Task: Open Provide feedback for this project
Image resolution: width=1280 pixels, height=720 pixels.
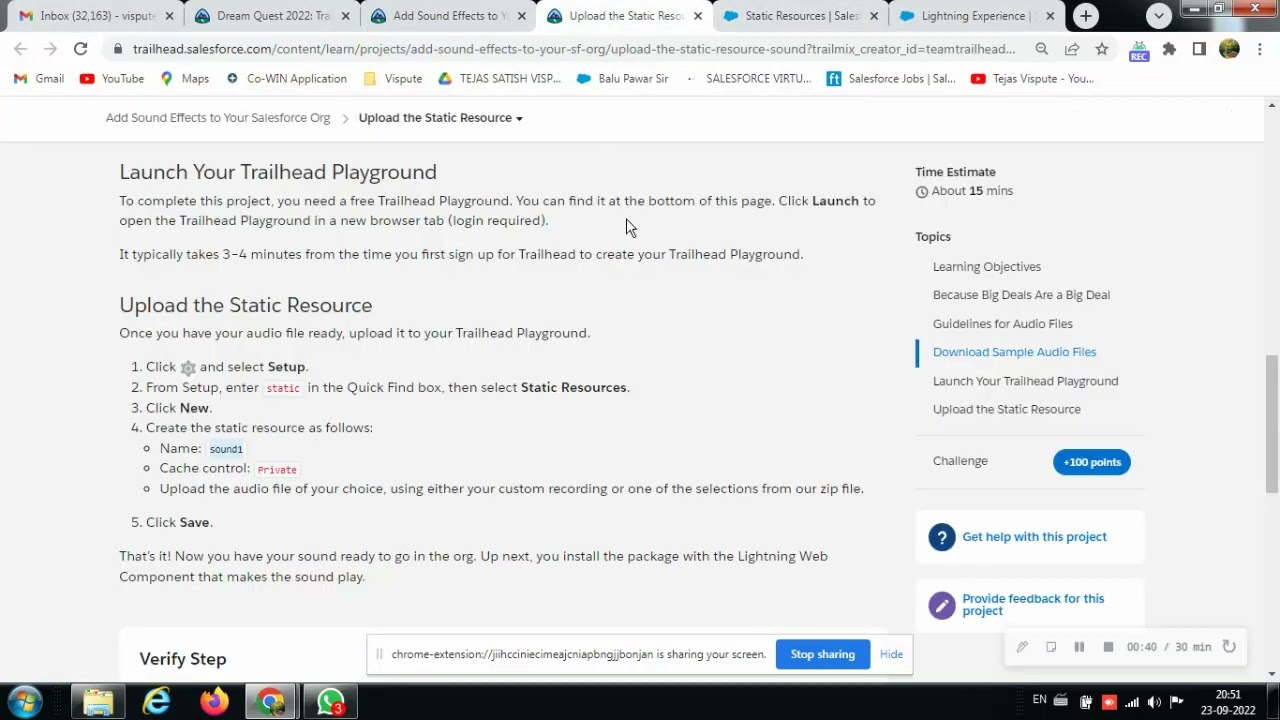Action: click(x=1033, y=605)
